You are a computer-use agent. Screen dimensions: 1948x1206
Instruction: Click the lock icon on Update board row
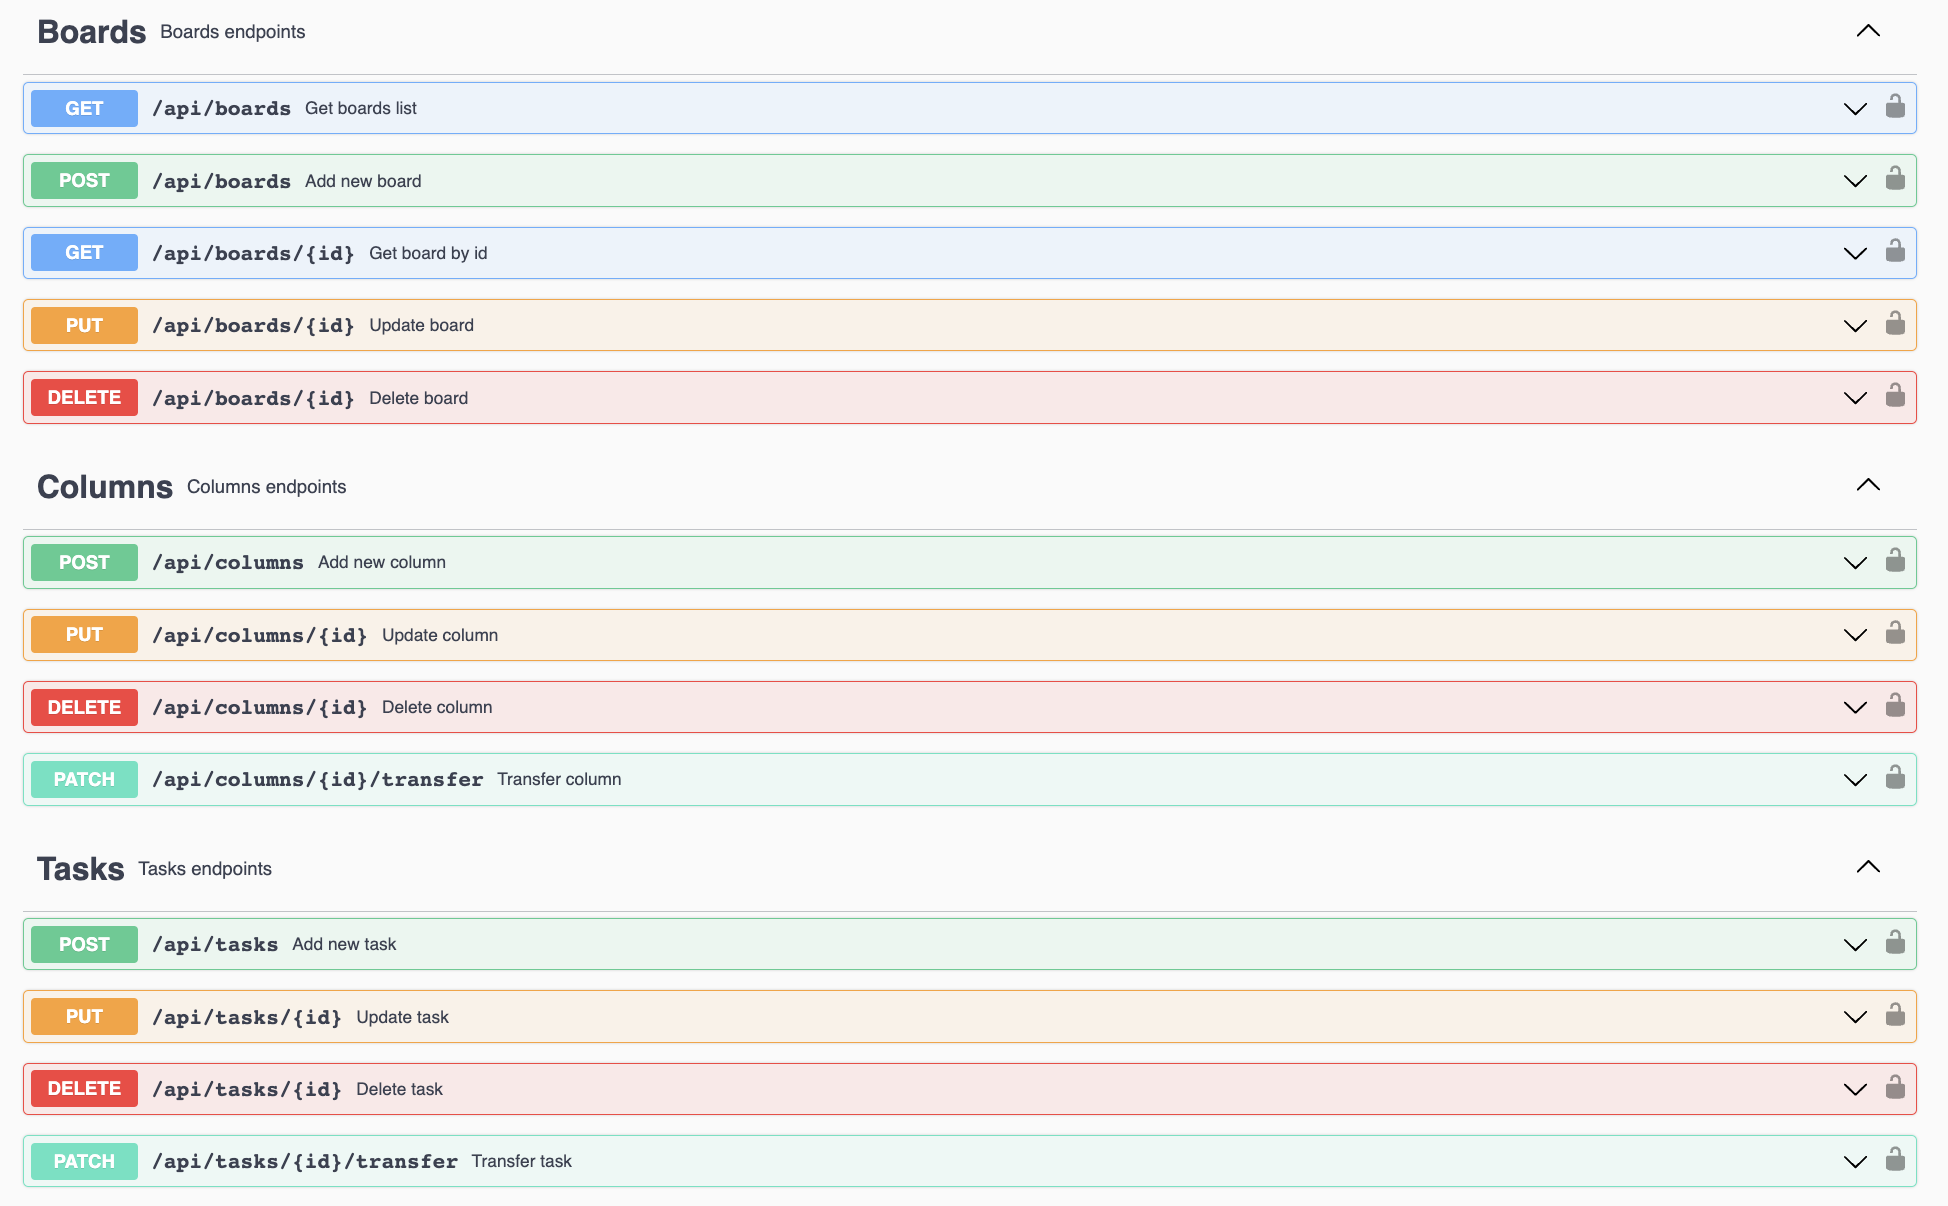1895,323
